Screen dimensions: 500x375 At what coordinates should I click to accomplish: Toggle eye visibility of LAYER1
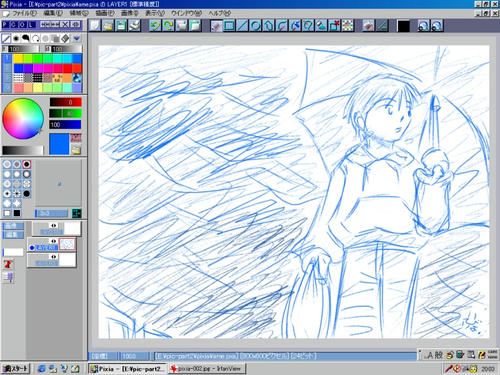(x=53, y=241)
